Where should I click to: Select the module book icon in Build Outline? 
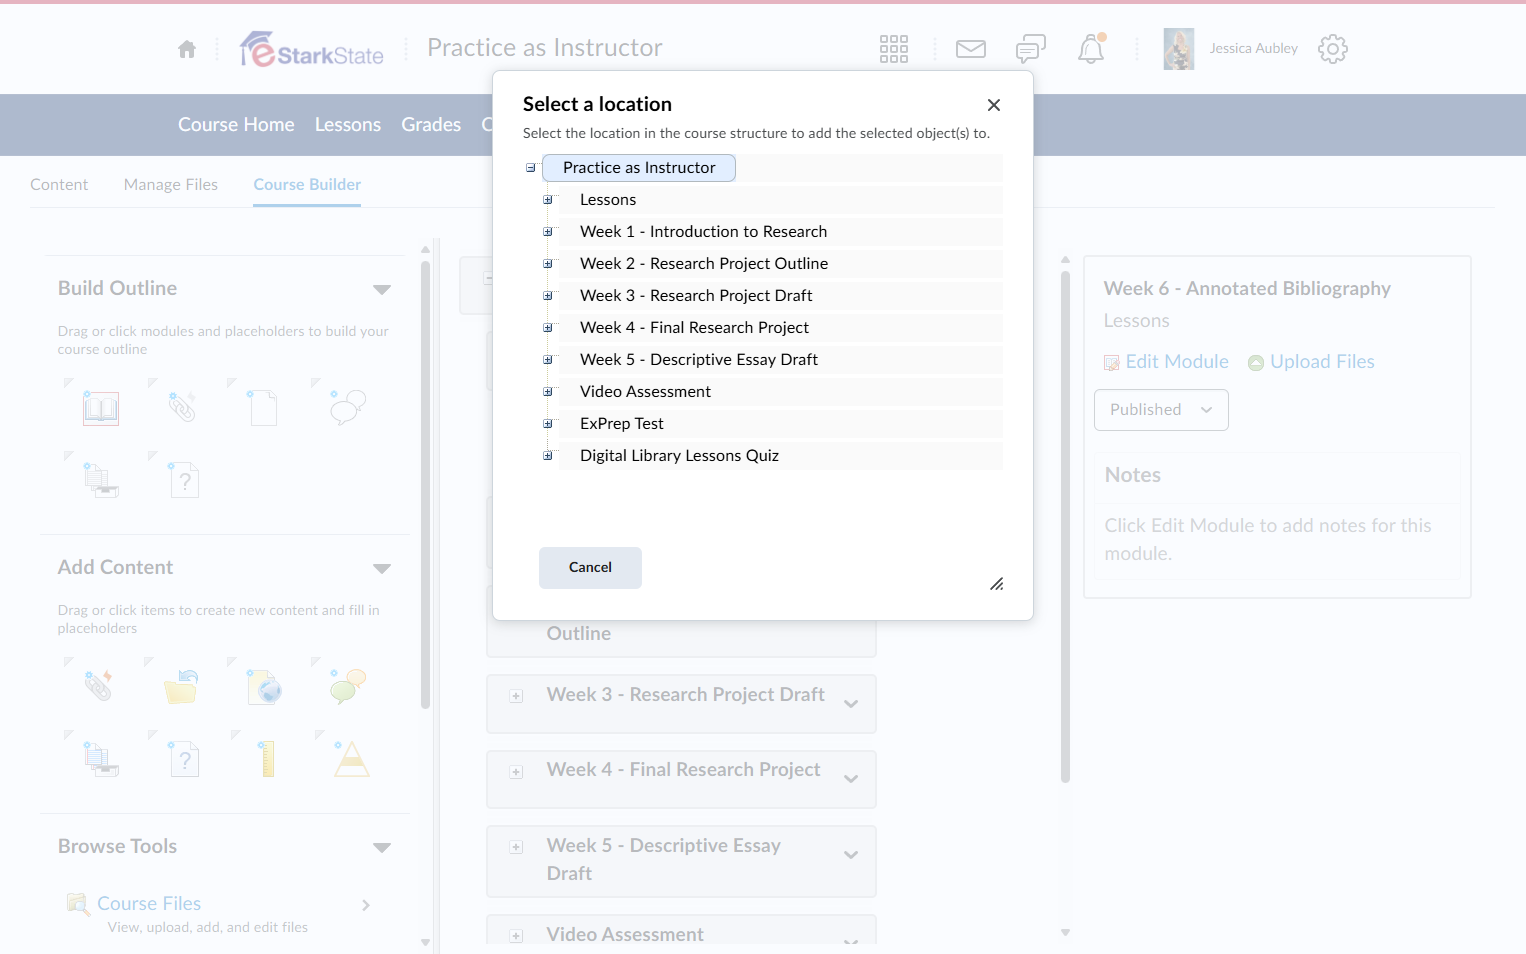(101, 408)
